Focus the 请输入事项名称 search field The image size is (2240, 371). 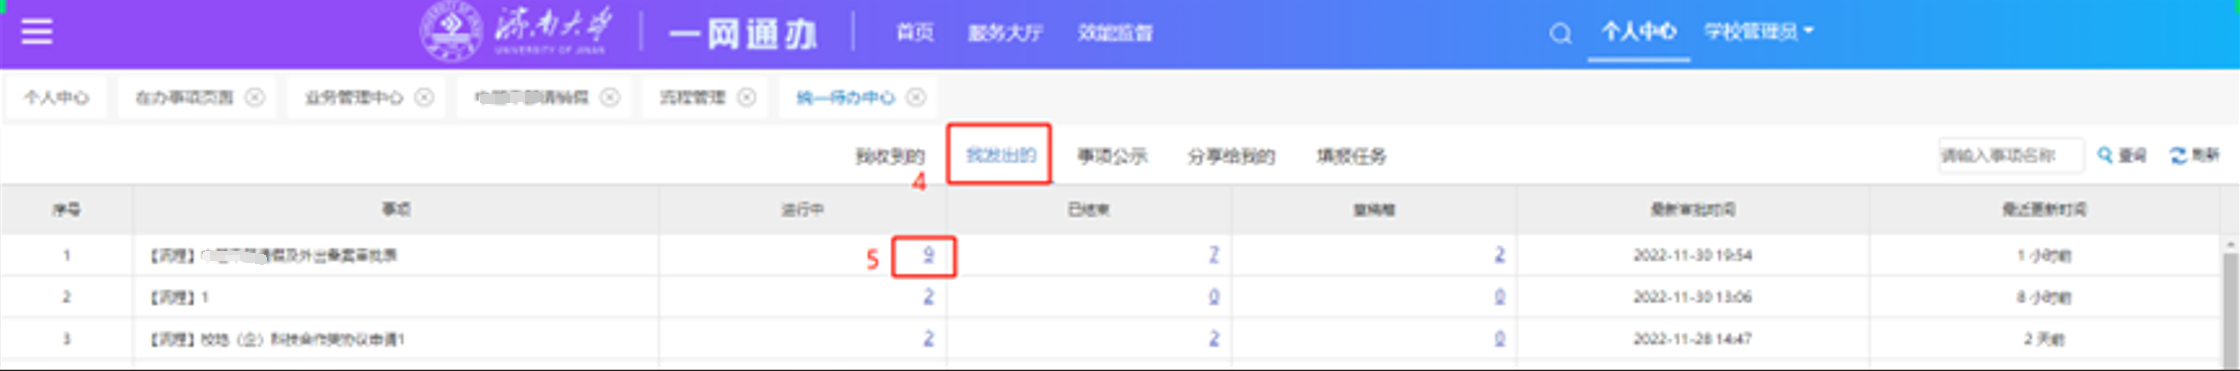2010,155
